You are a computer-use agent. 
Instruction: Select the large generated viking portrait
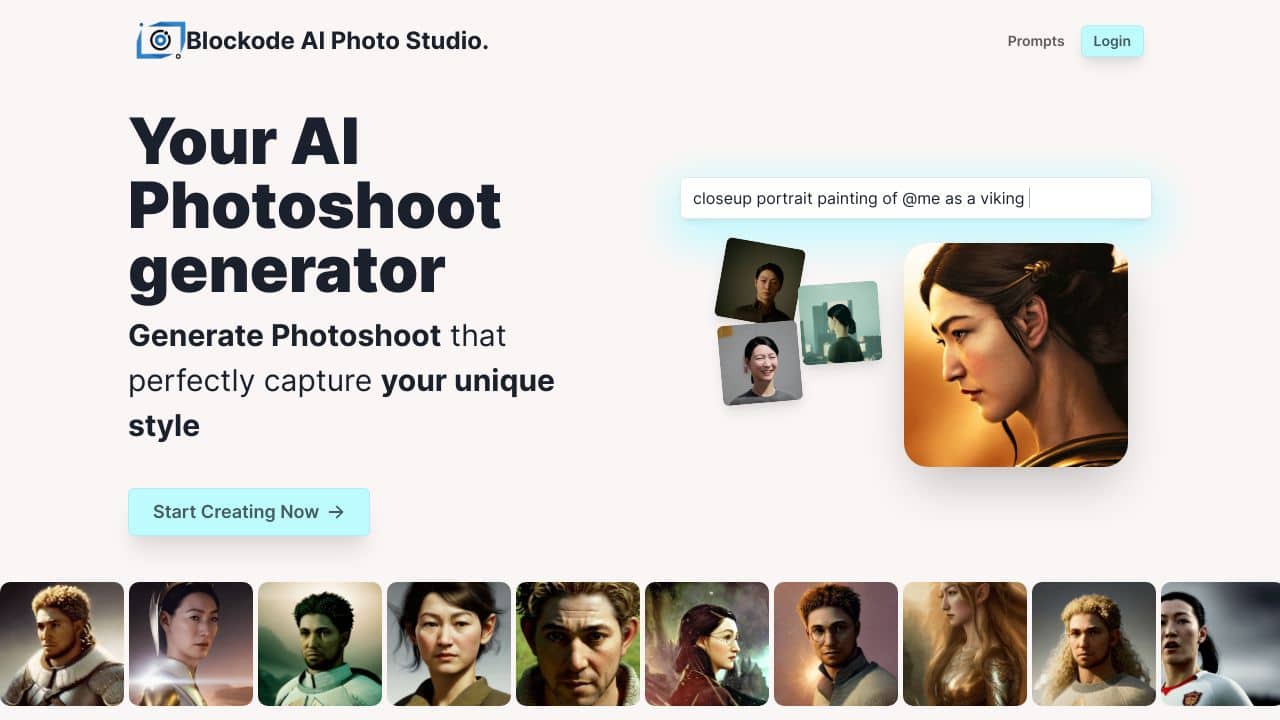point(1016,355)
